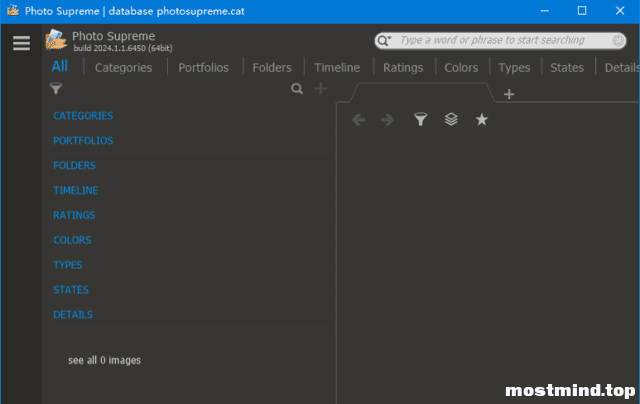Screen dimensions: 640x404
Task: Open the search options magnifier dropdown
Action: click(384, 41)
